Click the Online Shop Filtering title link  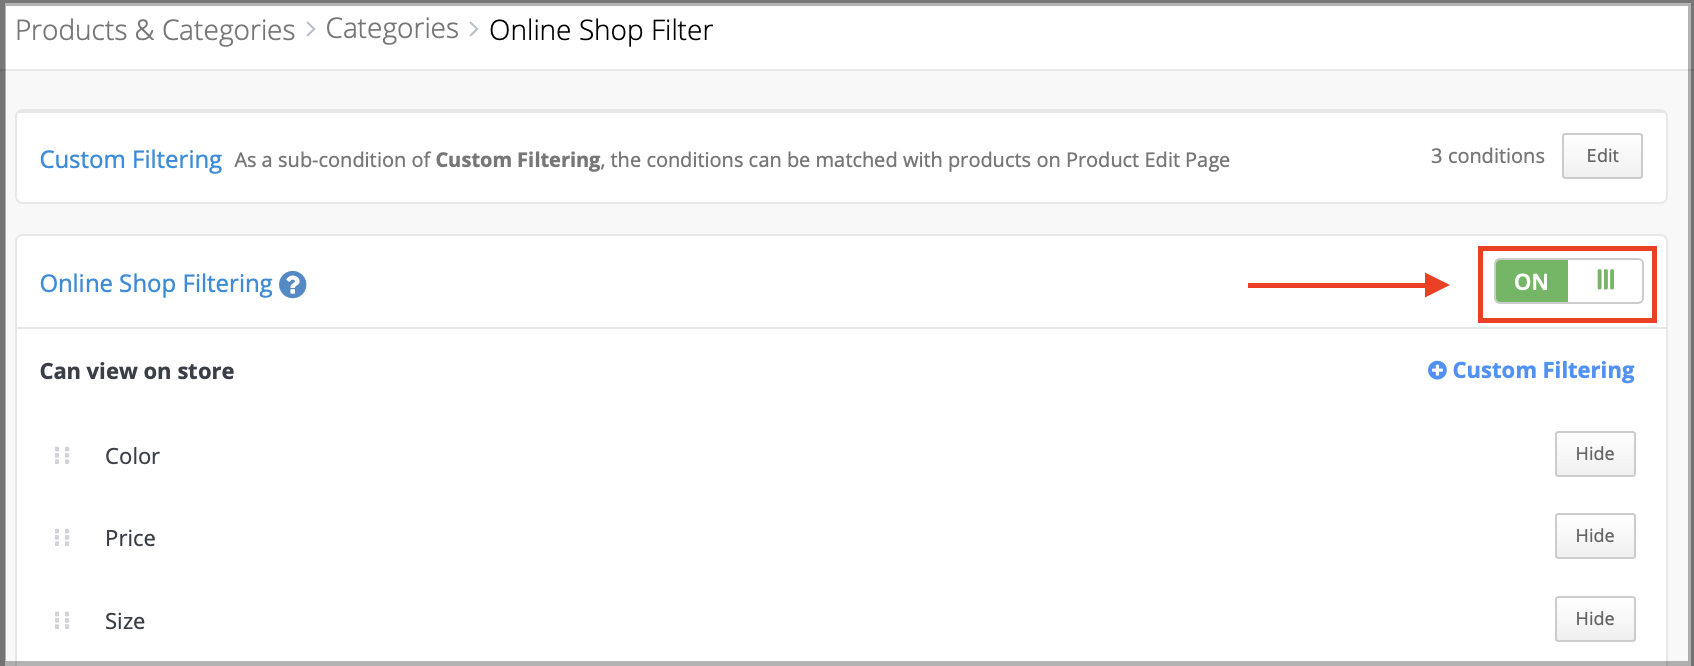[156, 284]
